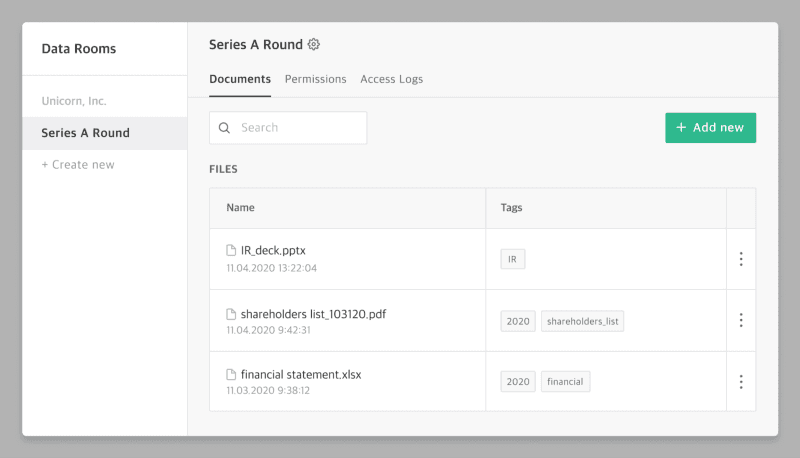Click the shareholders_list tag
800x458 pixels.
point(583,321)
